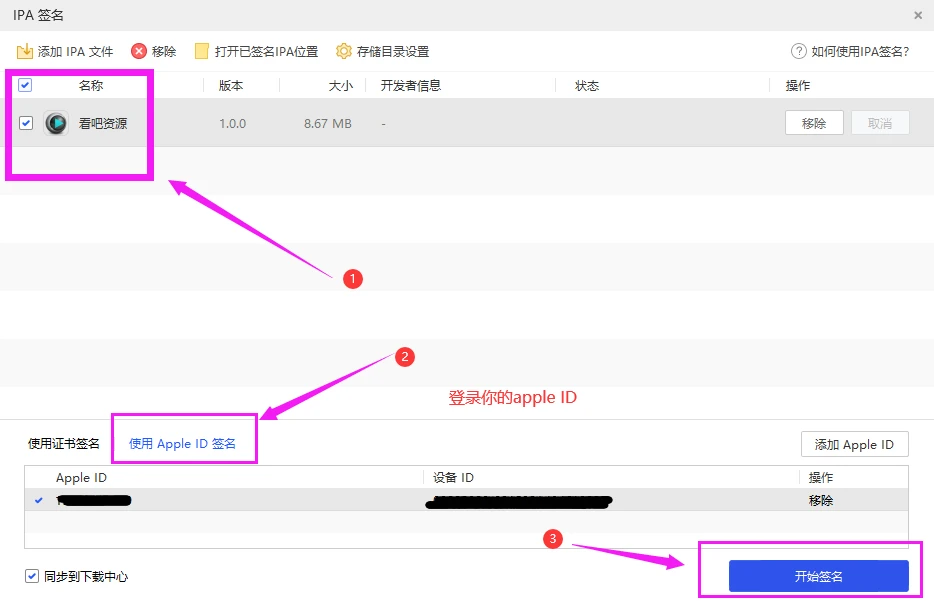Screen dimensions: 934x604
Task: Click the 取消 button in IPA row
Action: point(880,124)
